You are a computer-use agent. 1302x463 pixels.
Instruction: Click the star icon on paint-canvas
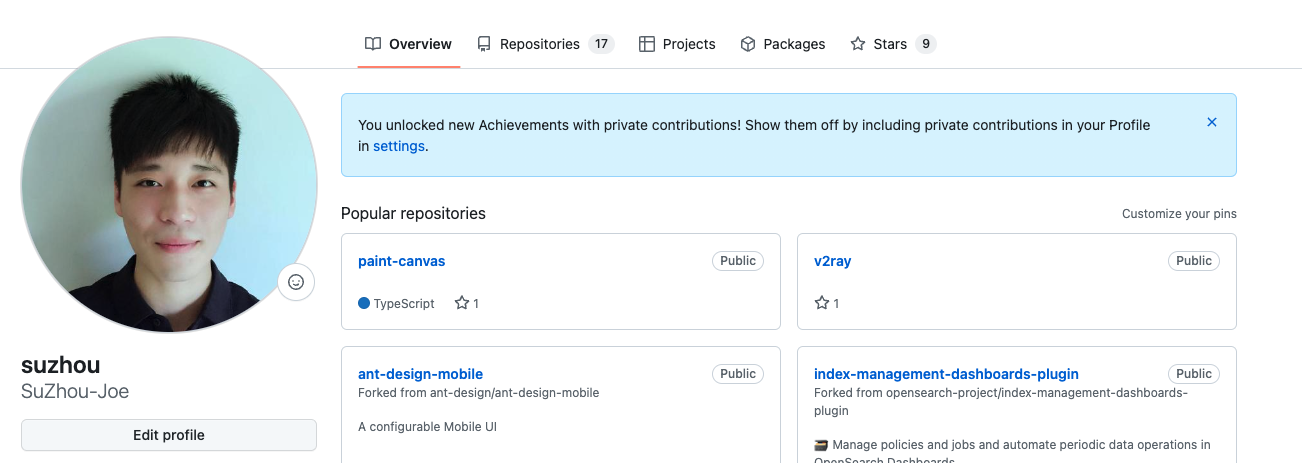coord(462,303)
